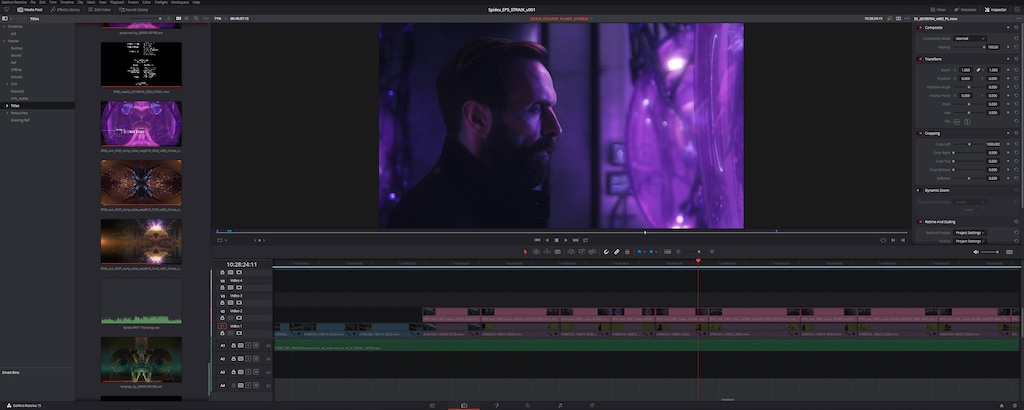Solo the A1 audio track
Viewport: 1024px width, 410px height.
tap(248, 345)
